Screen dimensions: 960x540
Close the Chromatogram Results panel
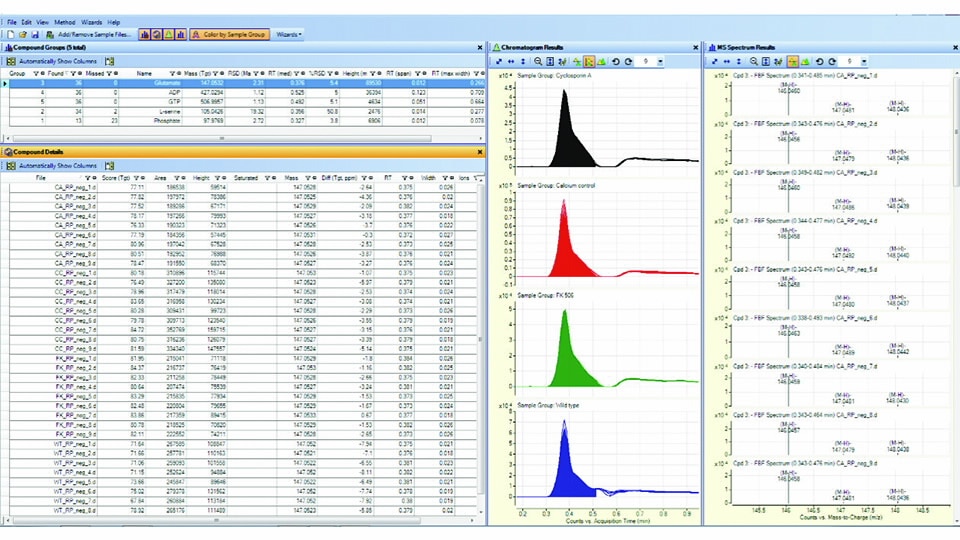(x=696, y=47)
